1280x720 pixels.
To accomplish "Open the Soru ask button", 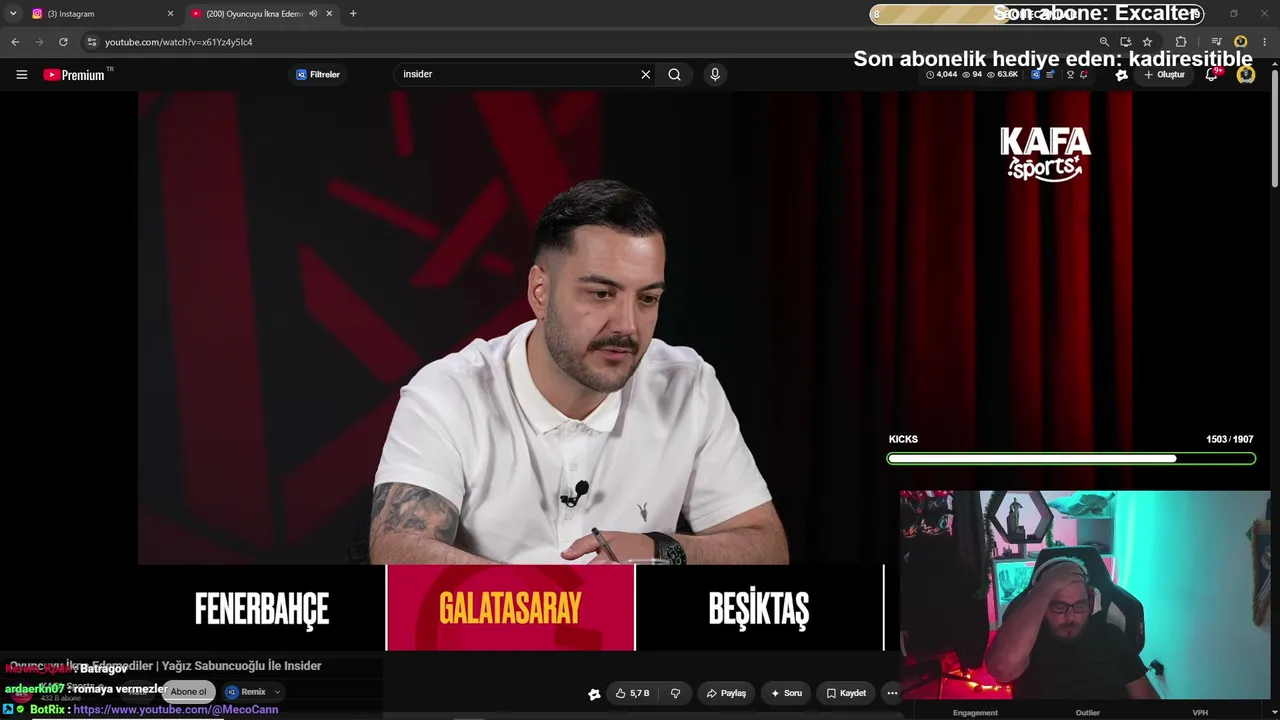I will click(786, 693).
